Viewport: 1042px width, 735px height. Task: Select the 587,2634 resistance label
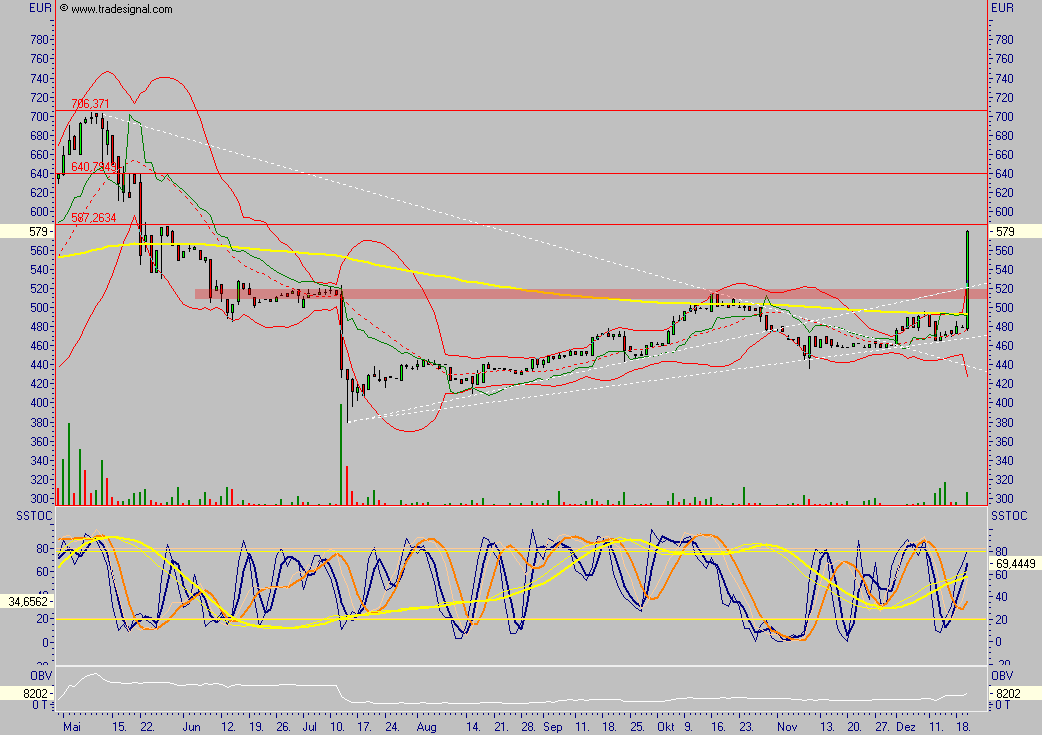[94, 216]
